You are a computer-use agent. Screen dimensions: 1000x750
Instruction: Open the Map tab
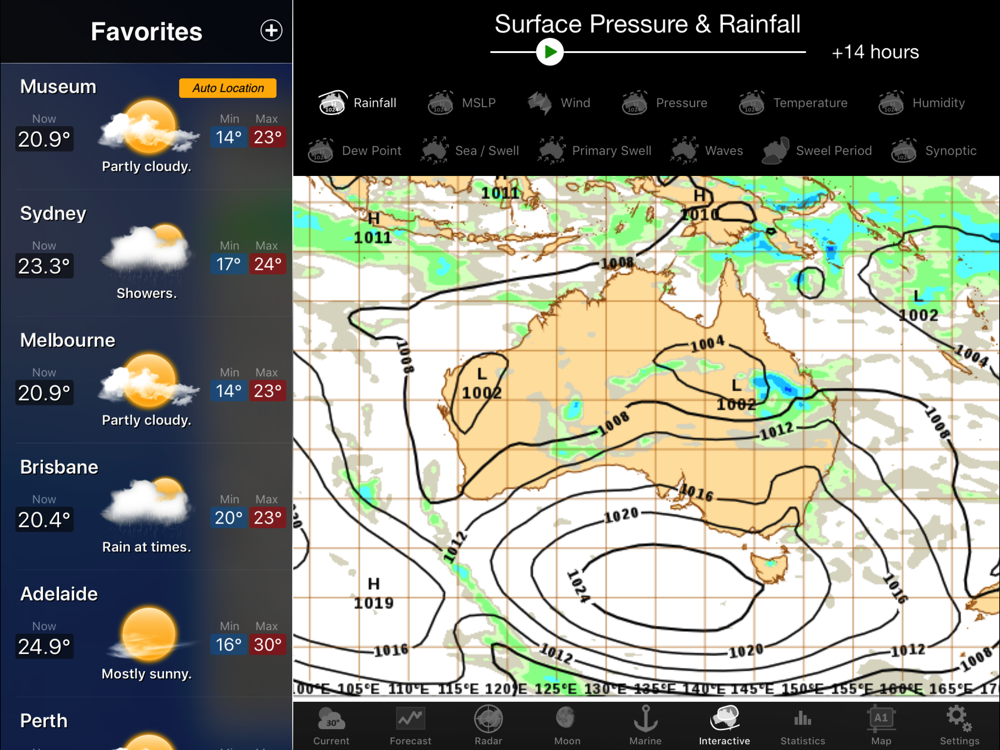tap(881, 726)
